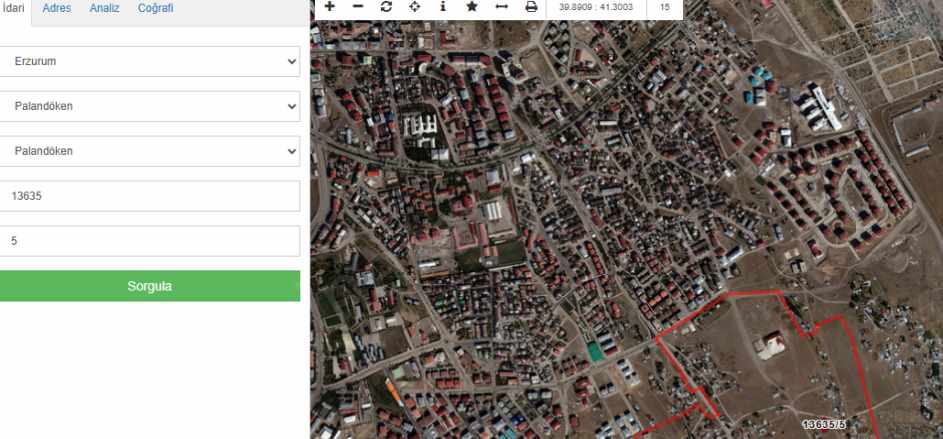Open the second Palandöken neighborhood dropdown
Image resolution: width=943 pixels, height=439 pixels.
[149, 151]
